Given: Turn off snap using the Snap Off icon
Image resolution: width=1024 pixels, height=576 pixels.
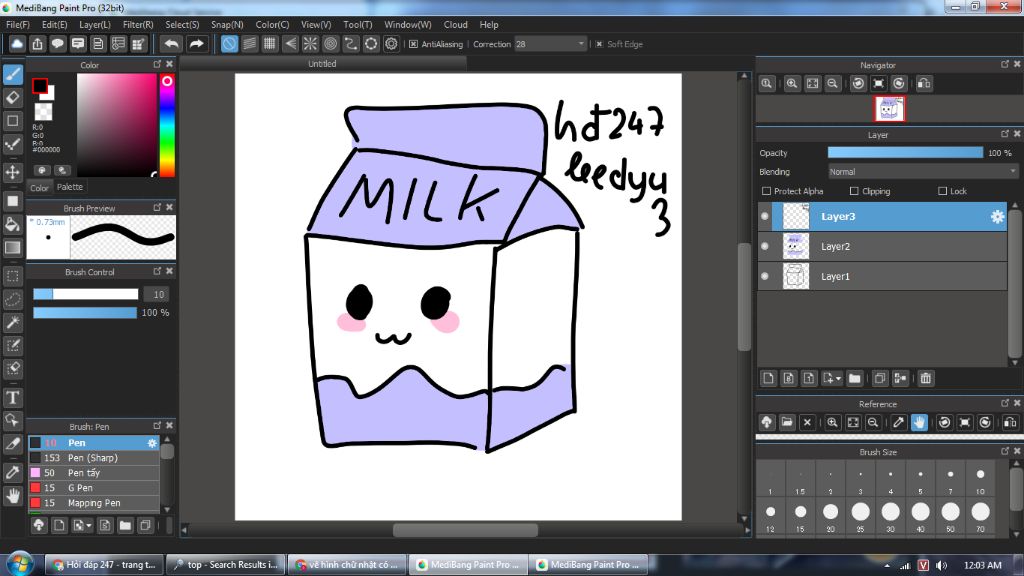Looking at the screenshot, I should pyautogui.click(x=229, y=44).
